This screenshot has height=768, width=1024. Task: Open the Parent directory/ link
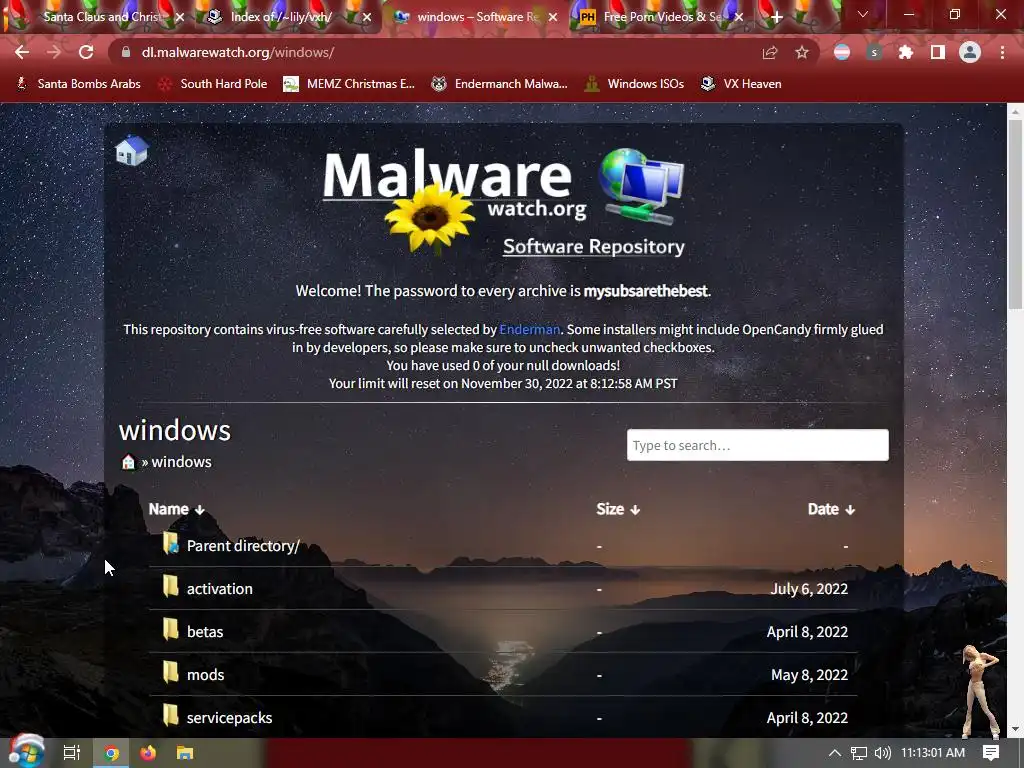tap(243, 546)
